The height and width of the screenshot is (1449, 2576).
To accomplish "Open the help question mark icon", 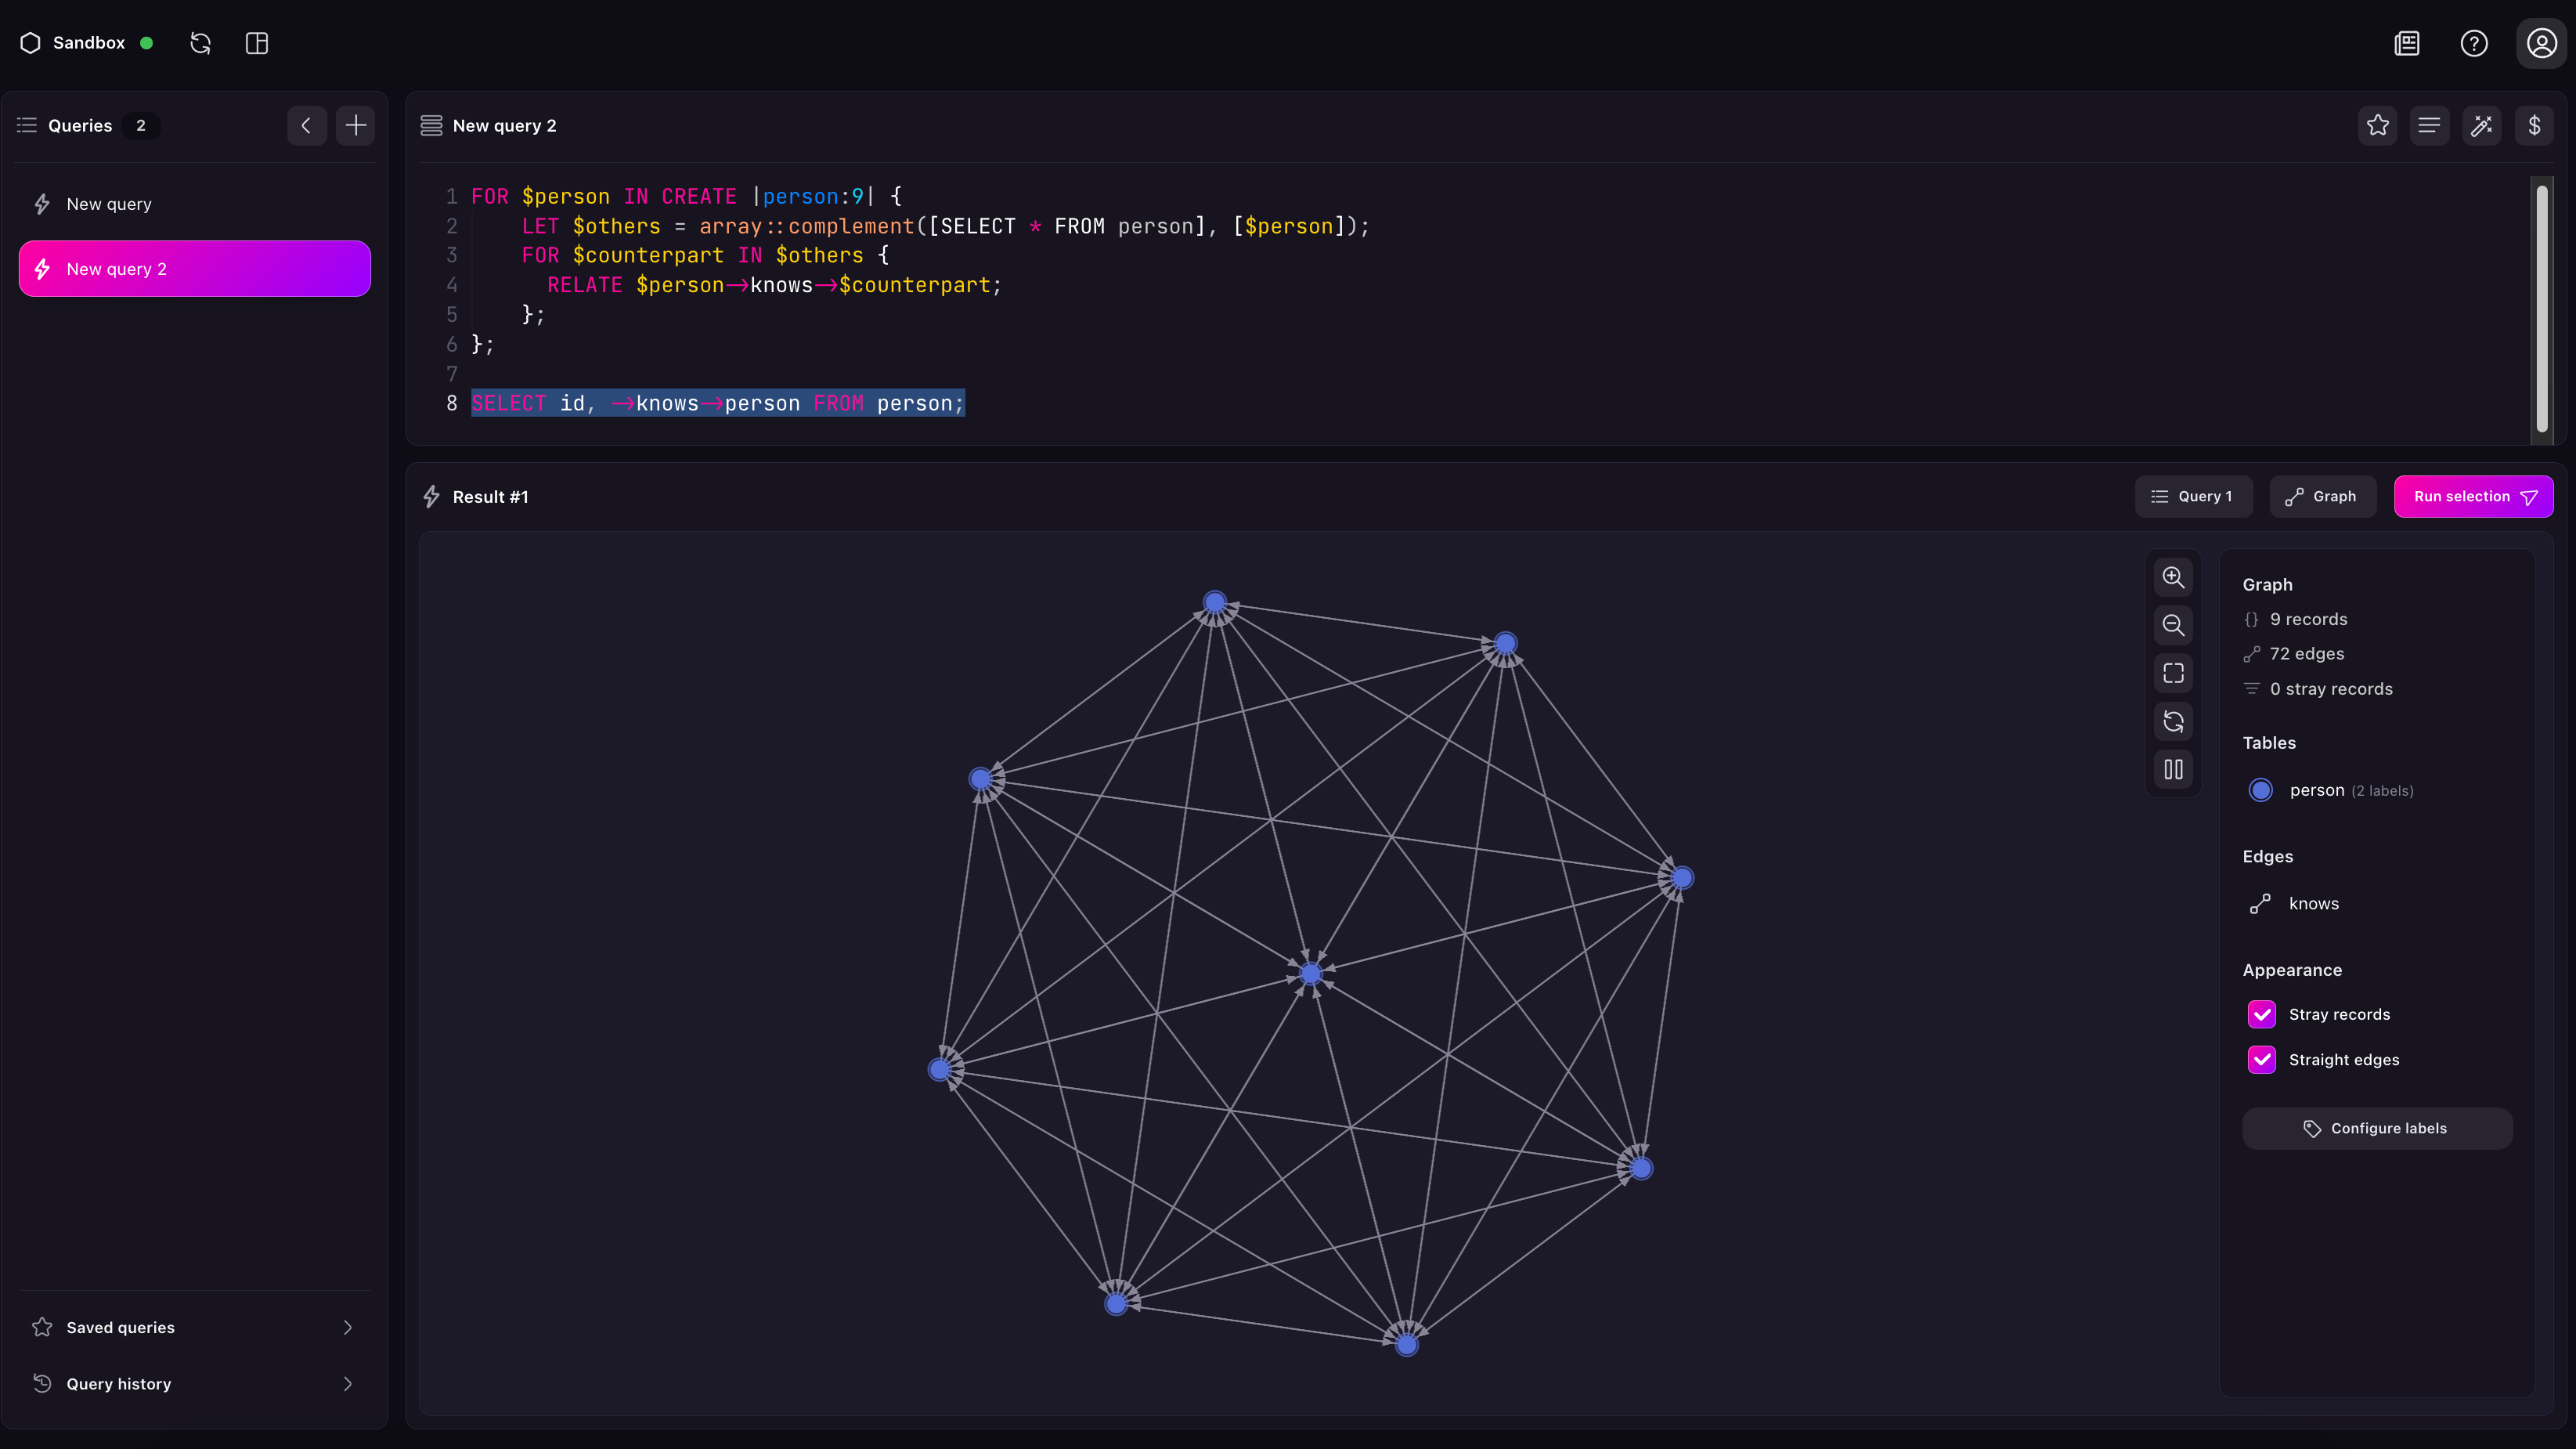I will tap(2474, 43).
